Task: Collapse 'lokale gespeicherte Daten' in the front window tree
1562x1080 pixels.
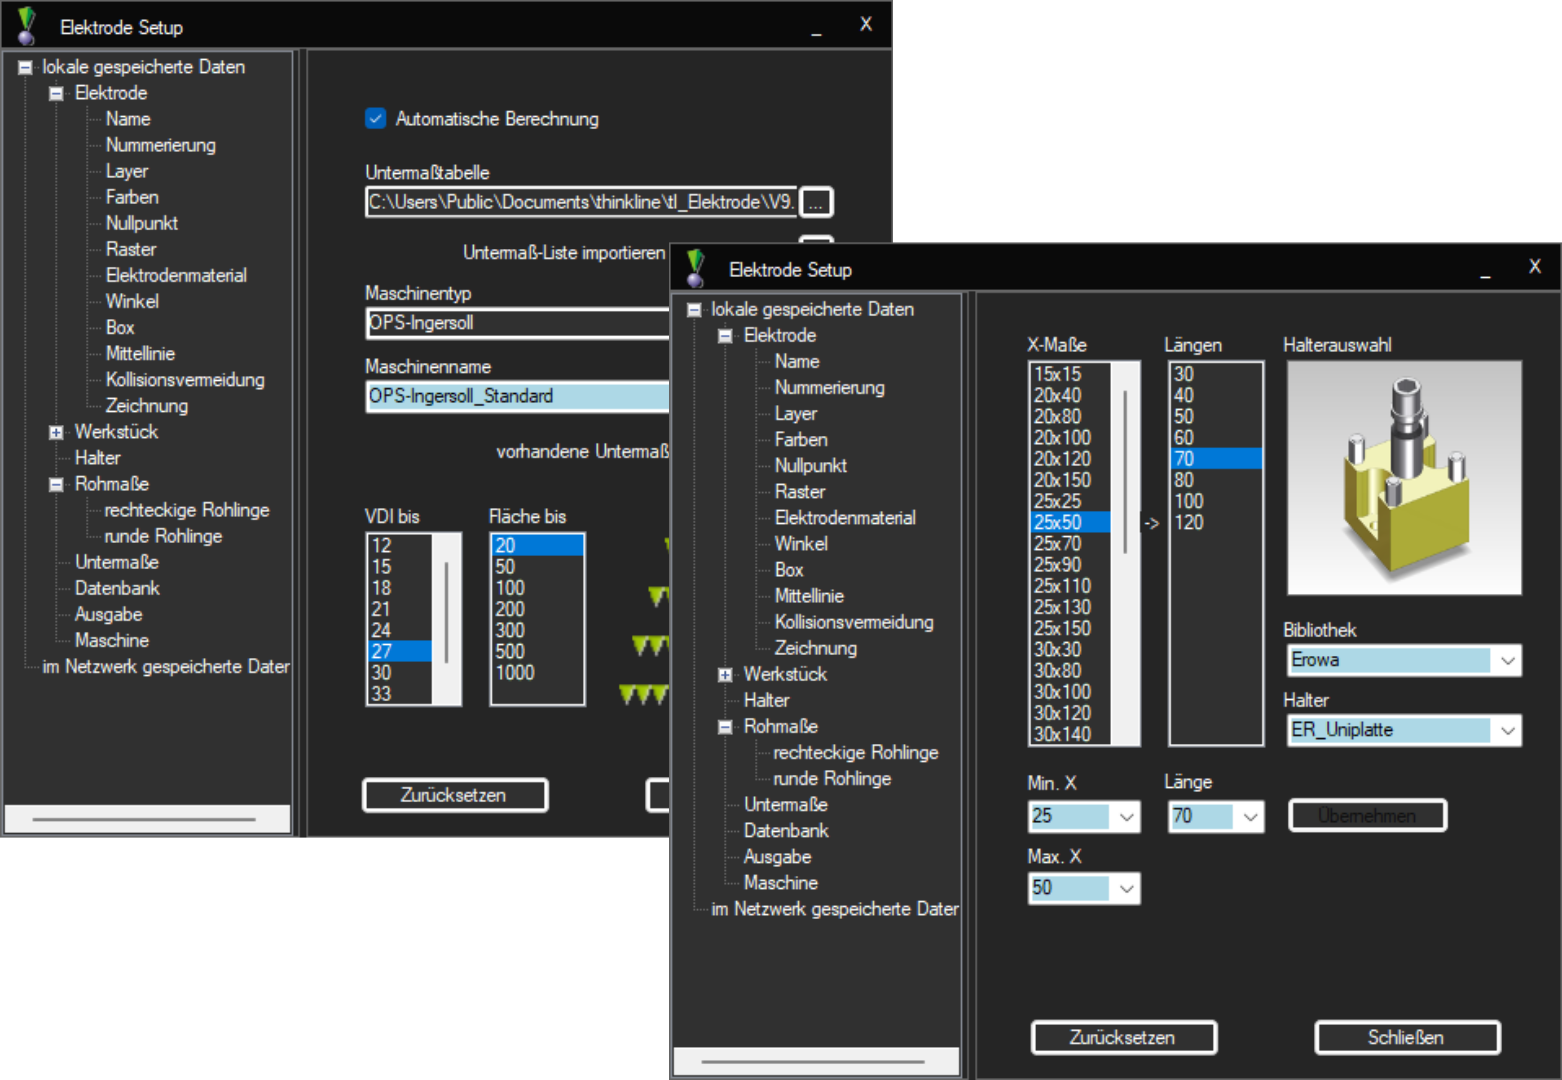Action: 694,310
